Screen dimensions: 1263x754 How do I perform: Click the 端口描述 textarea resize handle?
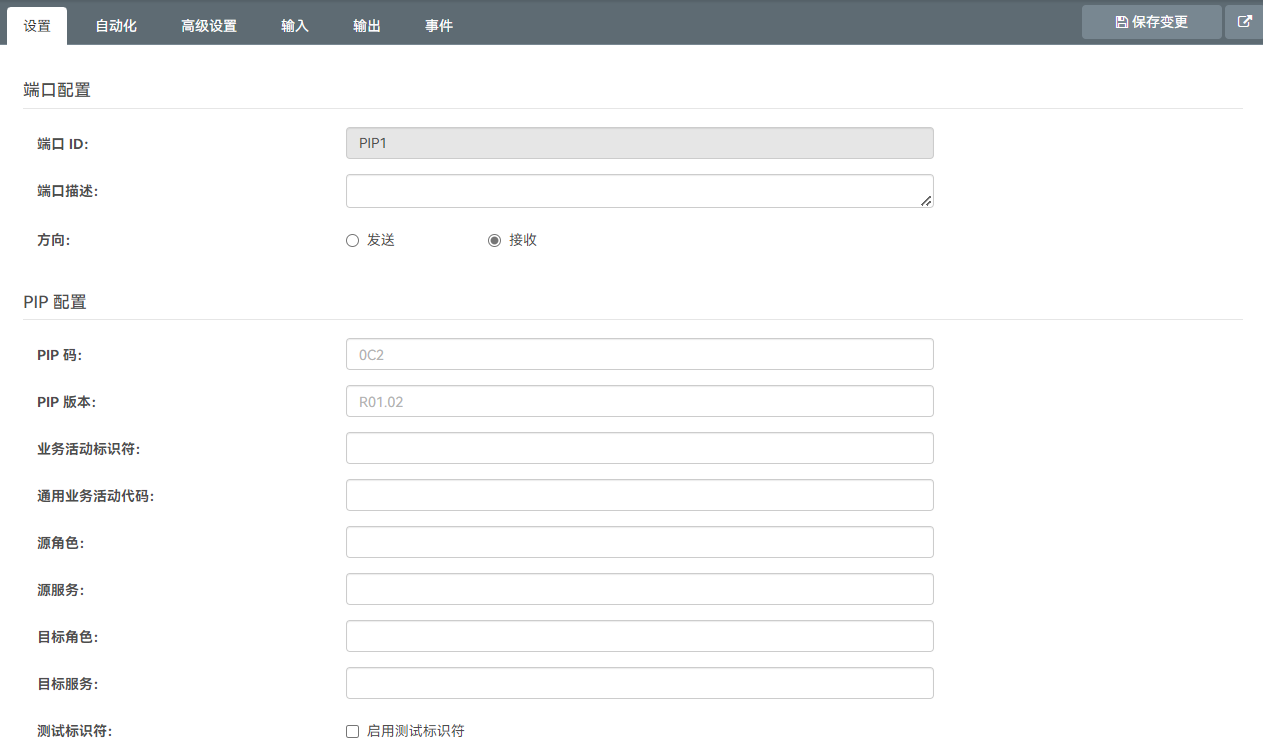click(x=926, y=201)
